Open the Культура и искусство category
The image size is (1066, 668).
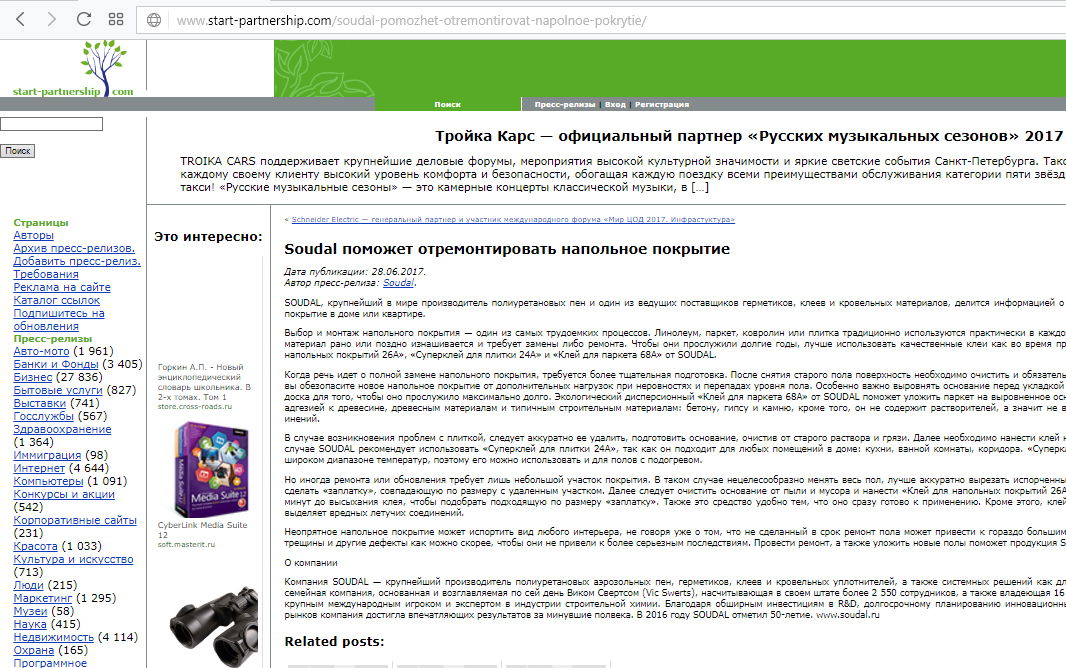[73, 559]
